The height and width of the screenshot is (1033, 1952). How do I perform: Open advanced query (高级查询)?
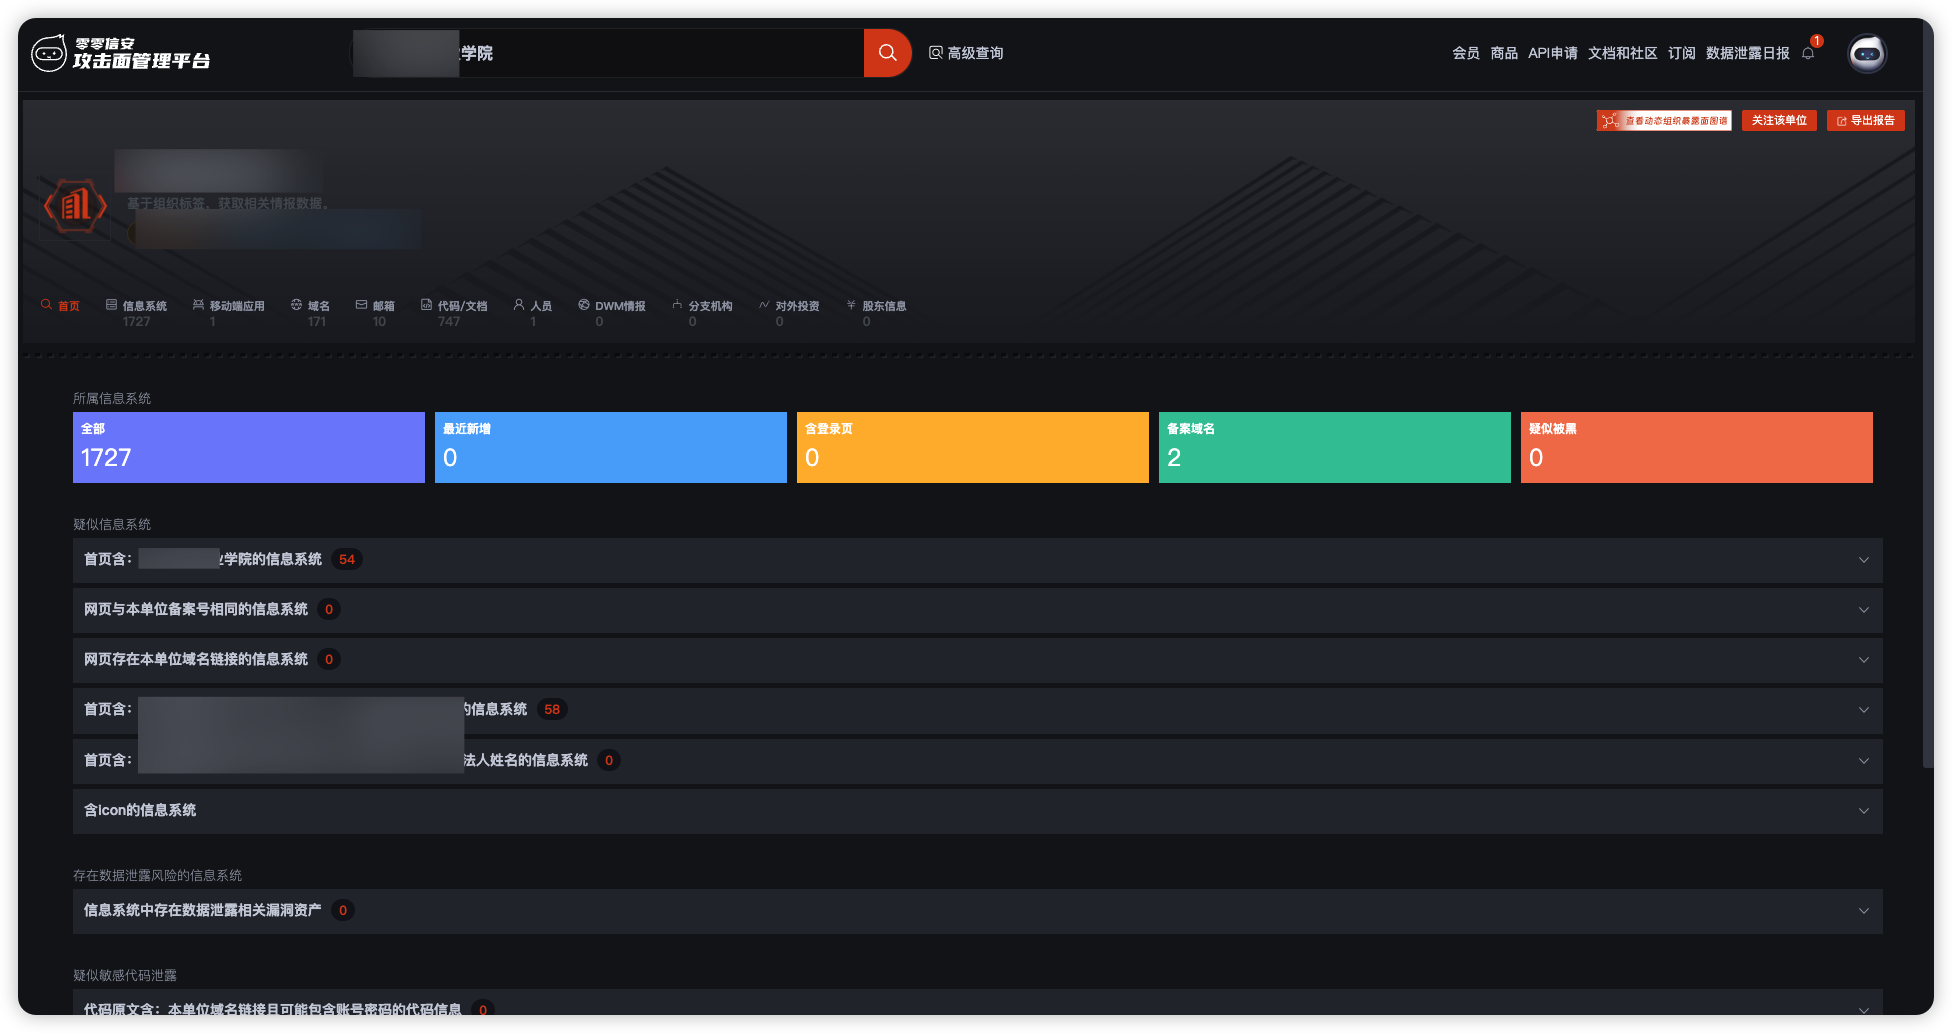point(966,53)
